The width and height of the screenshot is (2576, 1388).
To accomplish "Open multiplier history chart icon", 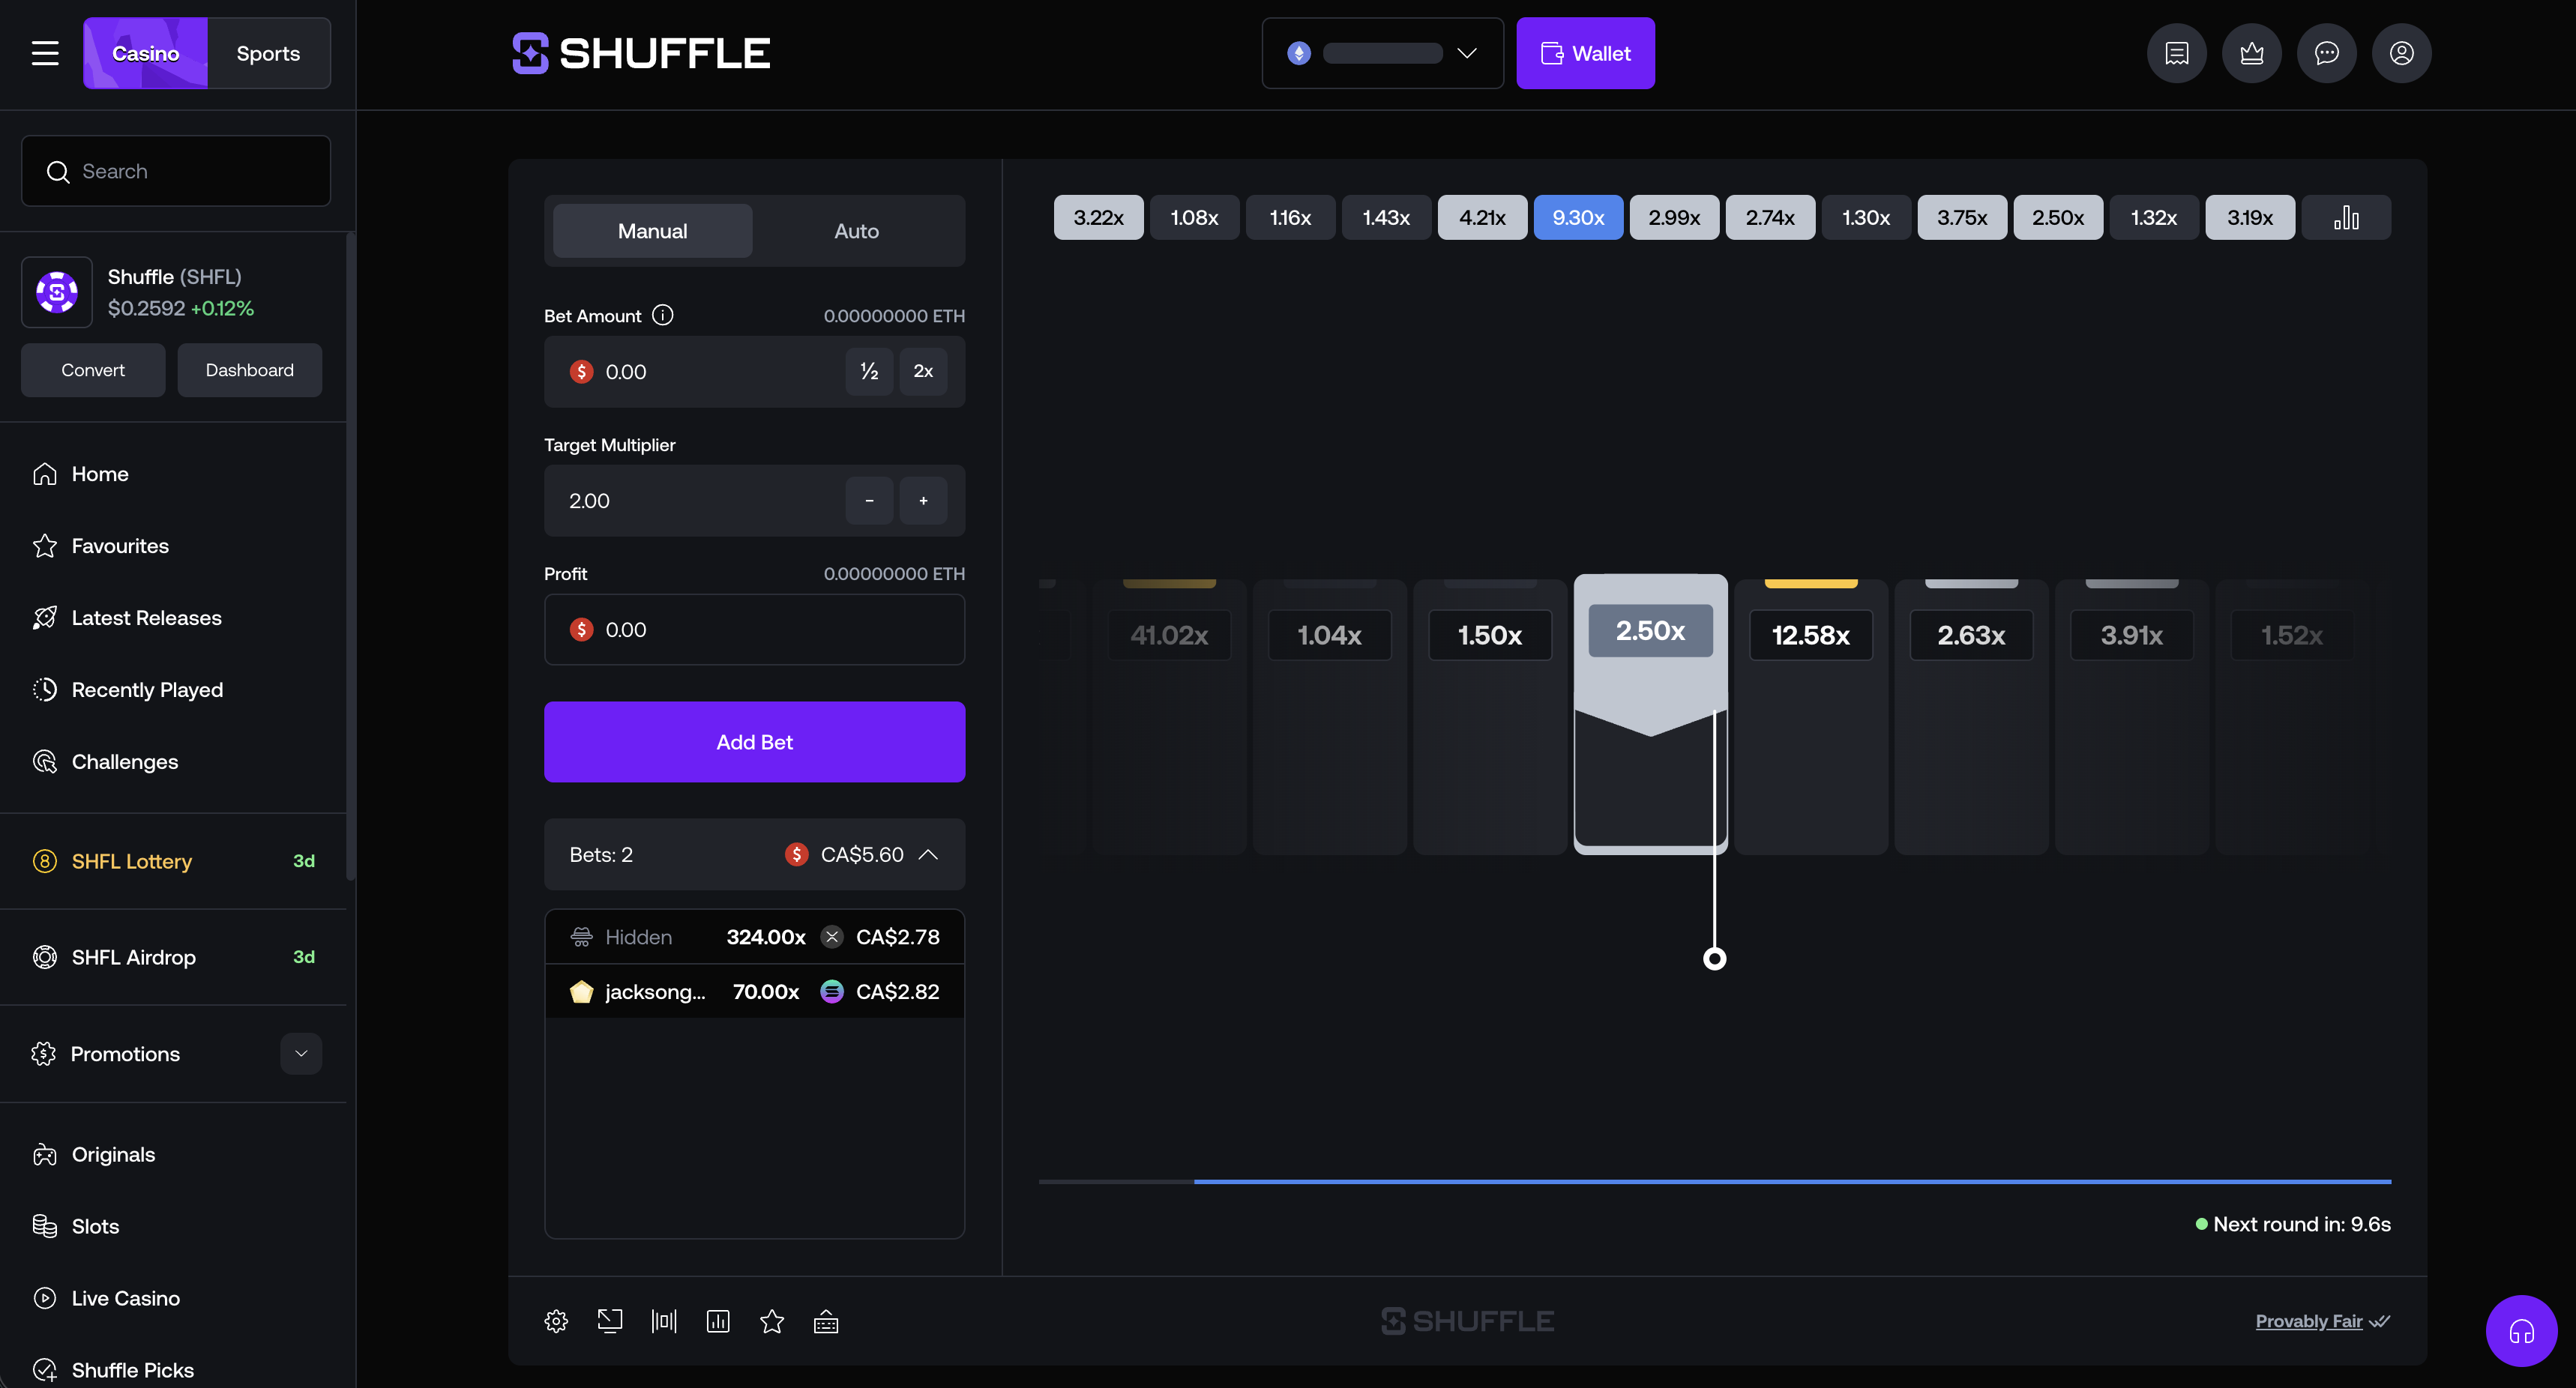I will (x=2346, y=217).
